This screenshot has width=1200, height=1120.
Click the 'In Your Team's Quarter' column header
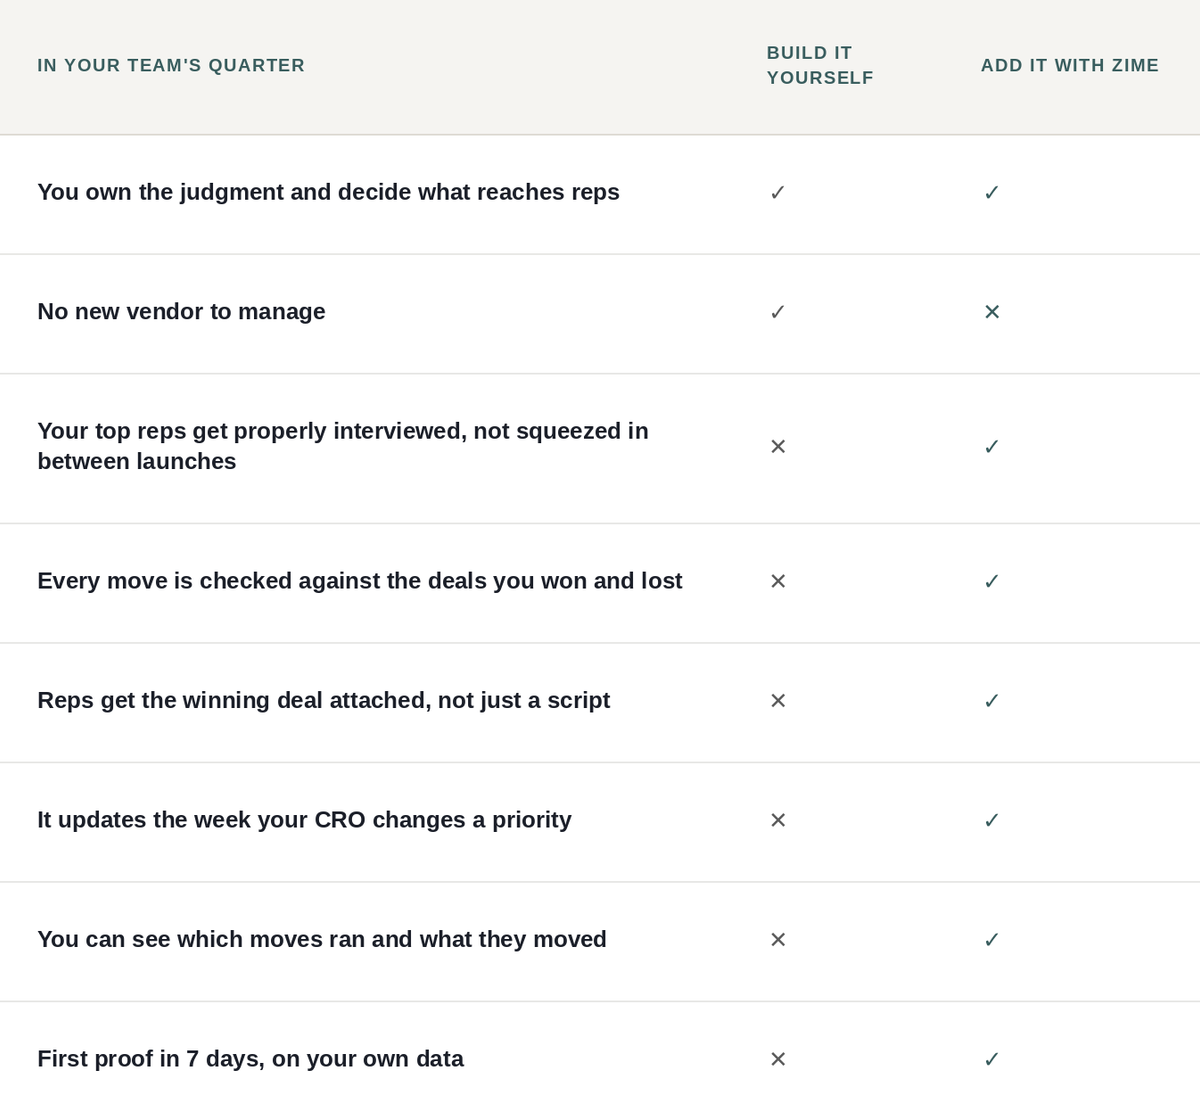171,65
